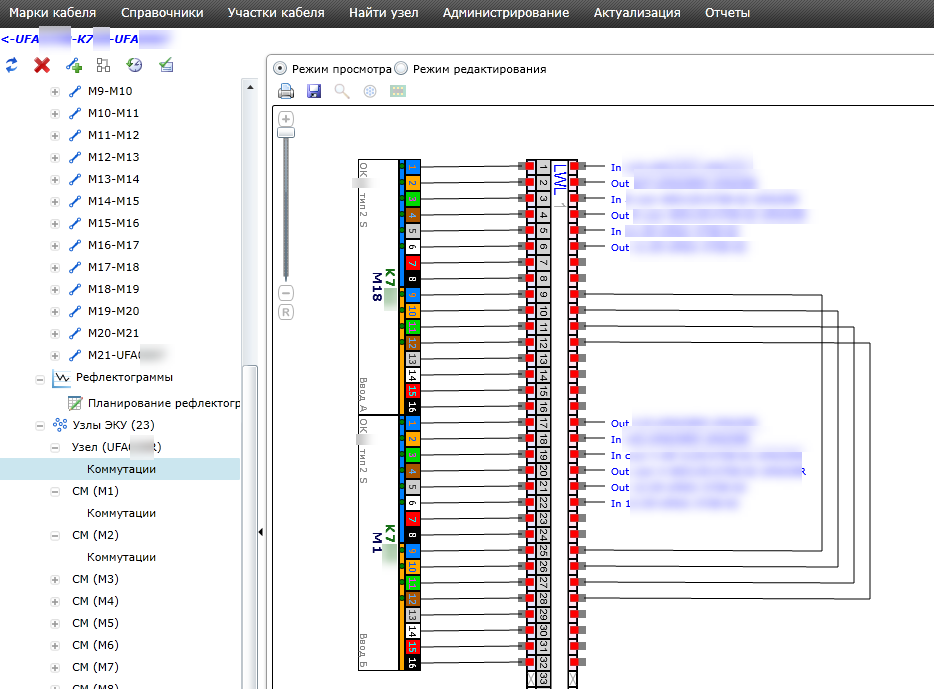Click the minus zoom out button on diagram
The width and height of the screenshot is (934, 689).
click(x=286, y=293)
